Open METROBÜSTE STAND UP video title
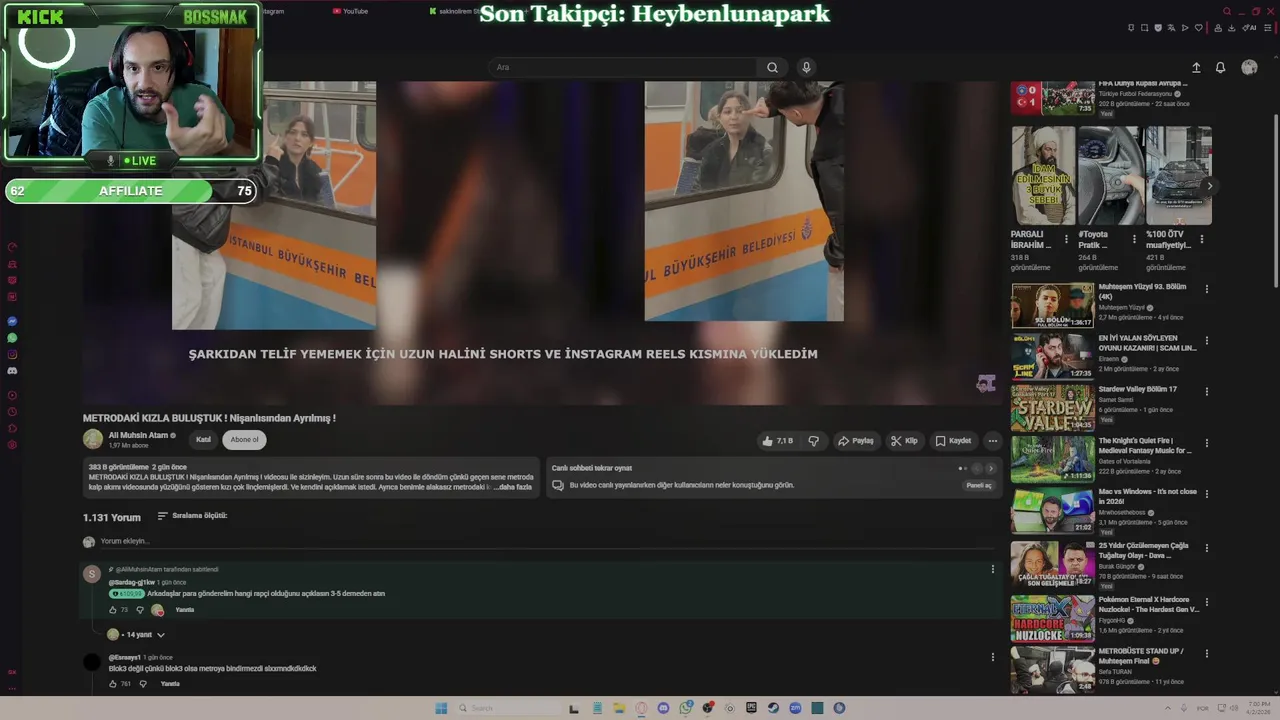Screen dimensions: 1280x720 [1141, 656]
